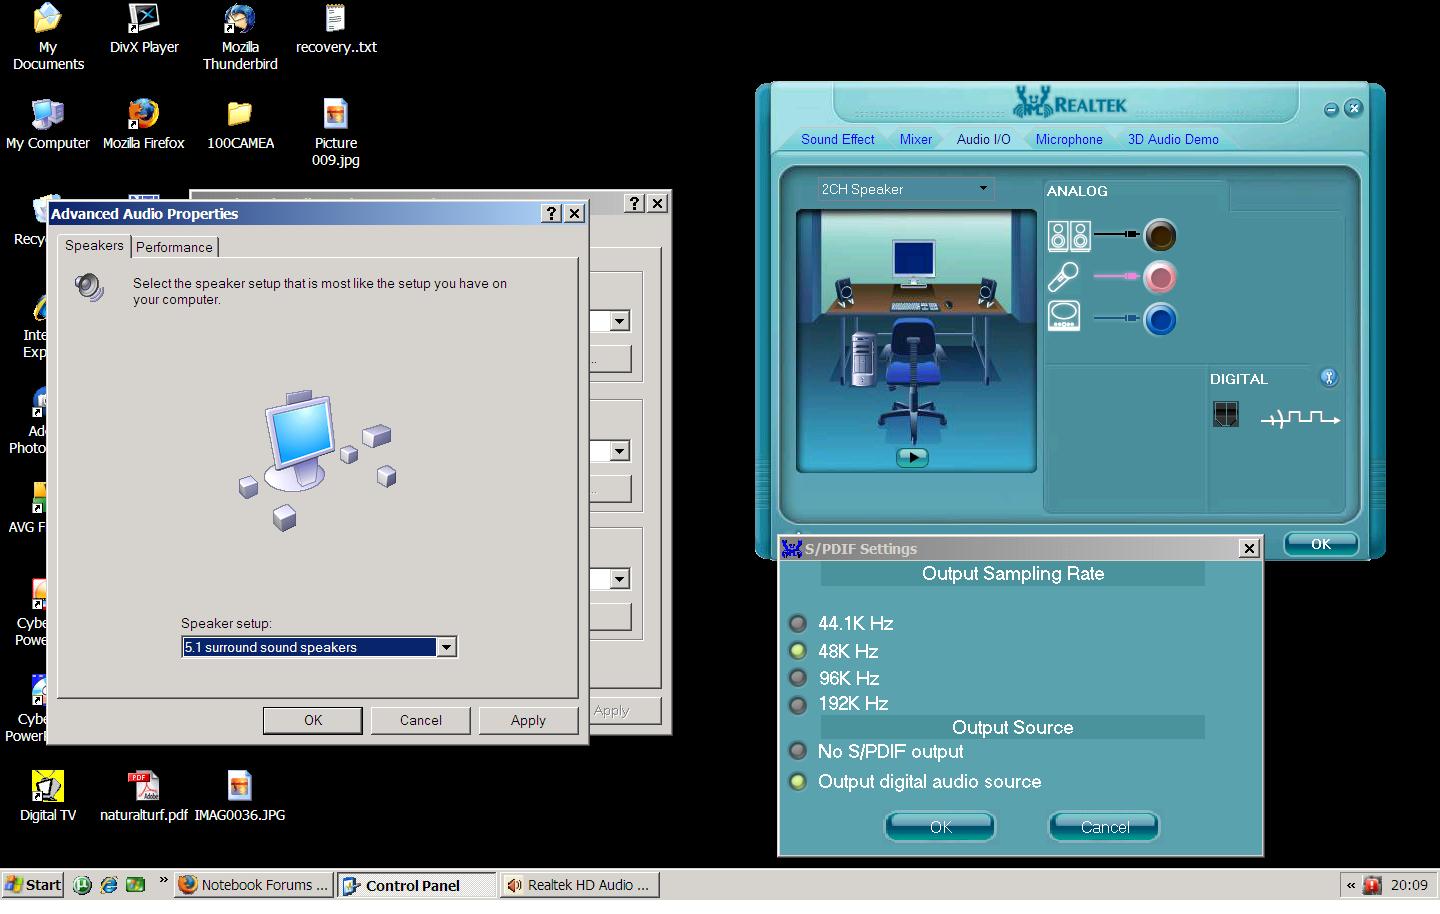The width and height of the screenshot is (1440, 914).
Task: Open first dropdown in background dialog
Action: pos(620,321)
